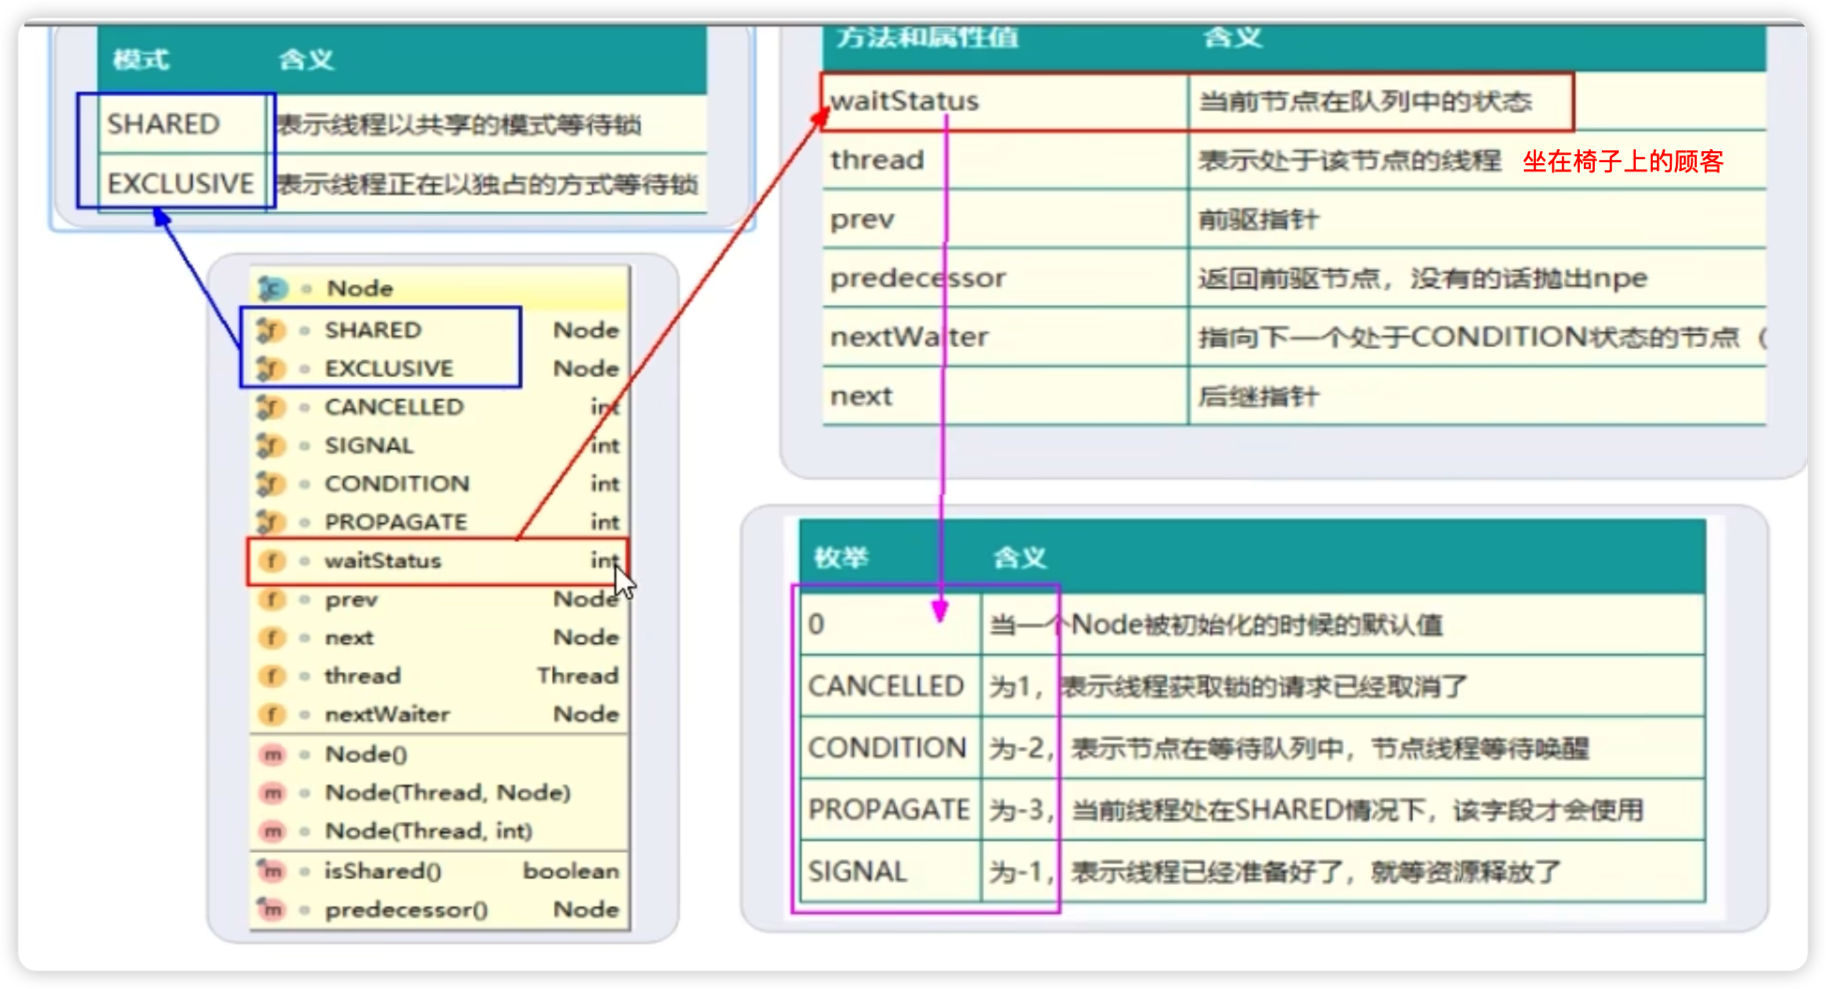Click the static field icon beside EXCLUSIVE

click(x=271, y=369)
